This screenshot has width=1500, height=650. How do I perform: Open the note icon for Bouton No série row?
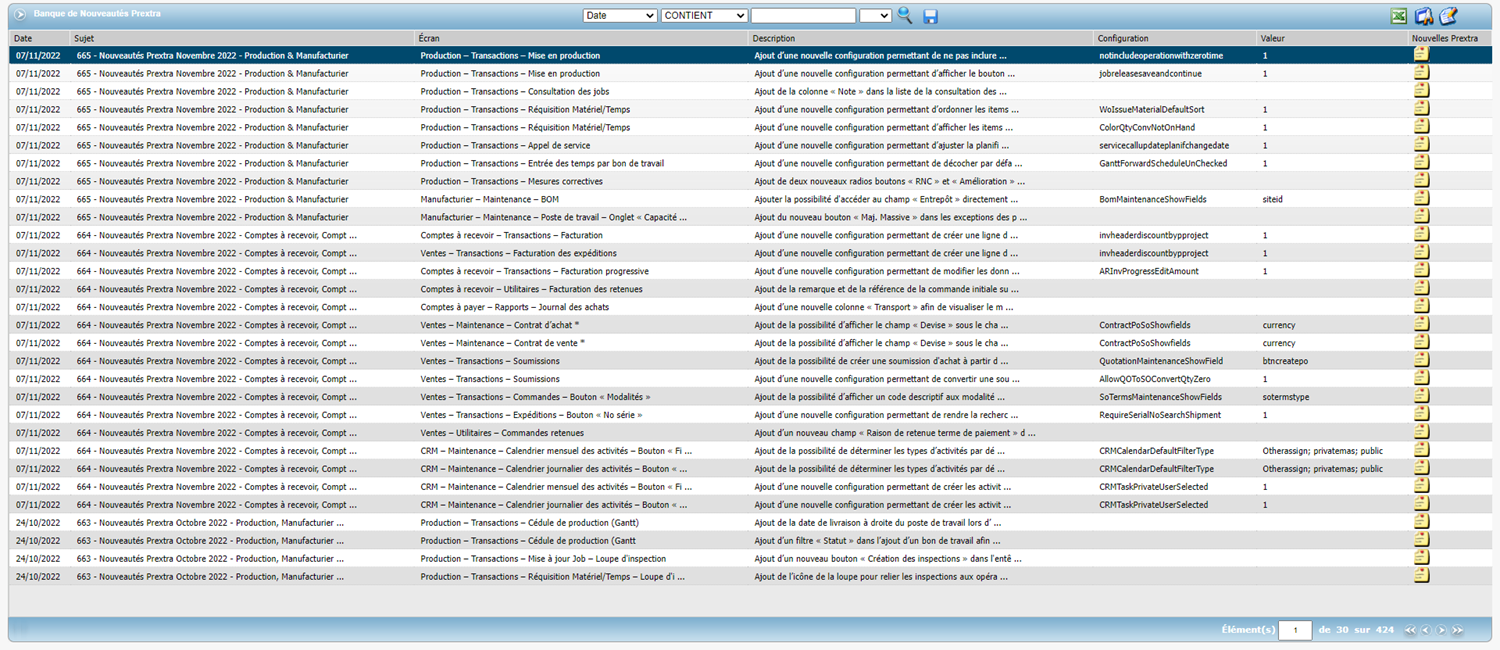click(x=1421, y=415)
